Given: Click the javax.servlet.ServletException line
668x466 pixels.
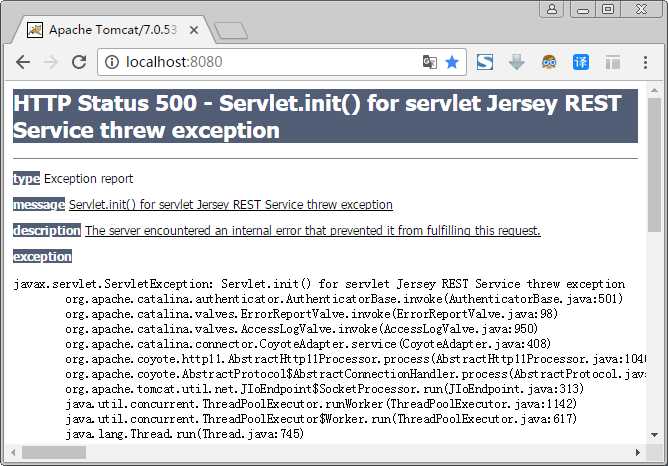Looking at the screenshot, I should click(x=319, y=284).
